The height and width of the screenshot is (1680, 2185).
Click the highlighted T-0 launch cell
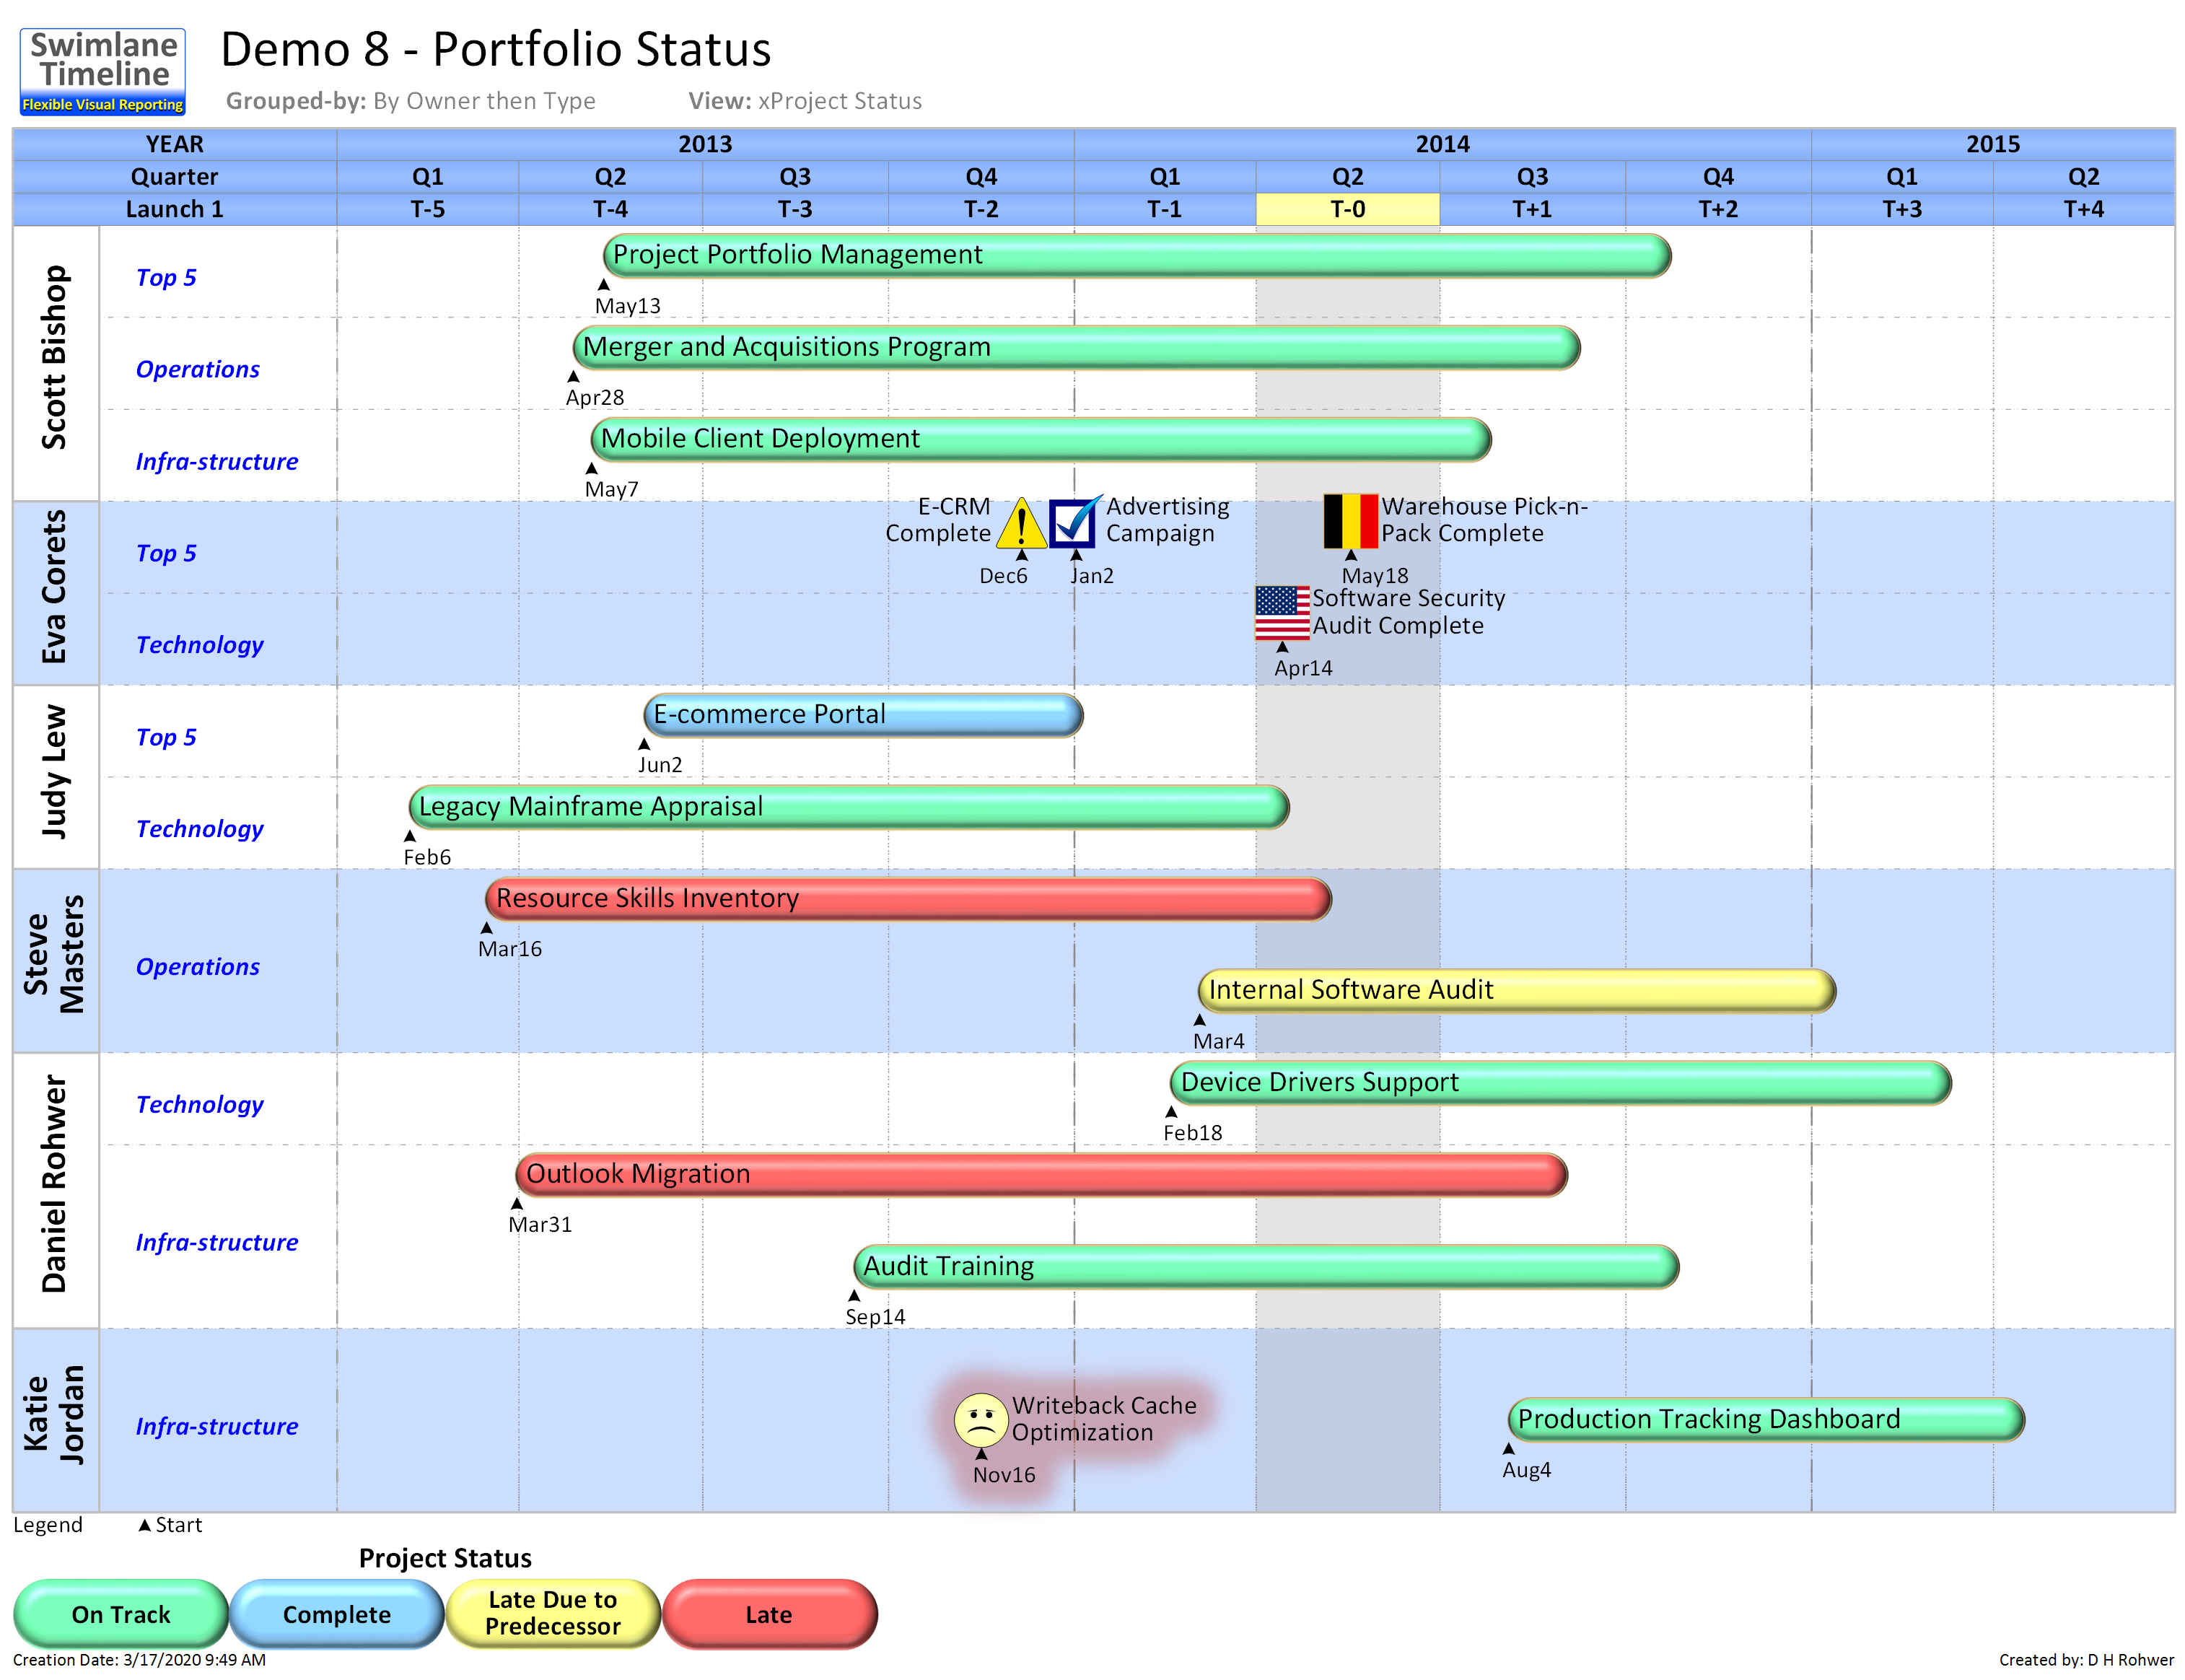point(1347,209)
